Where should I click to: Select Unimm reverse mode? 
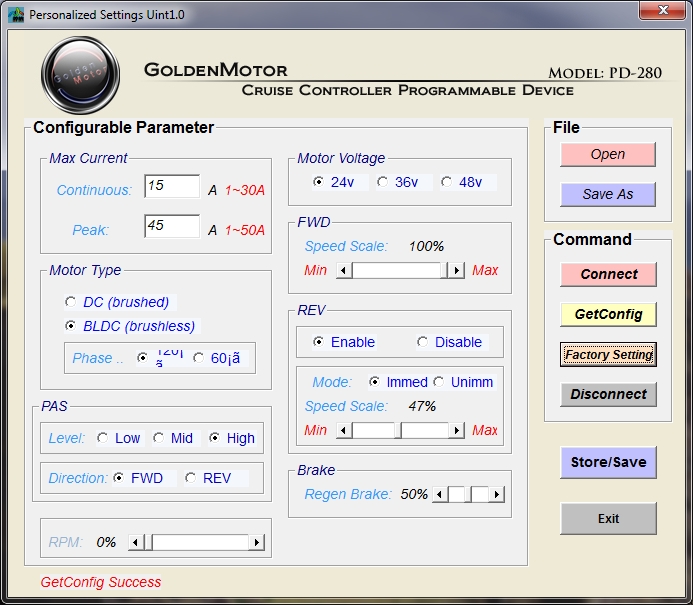[x=439, y=382]
